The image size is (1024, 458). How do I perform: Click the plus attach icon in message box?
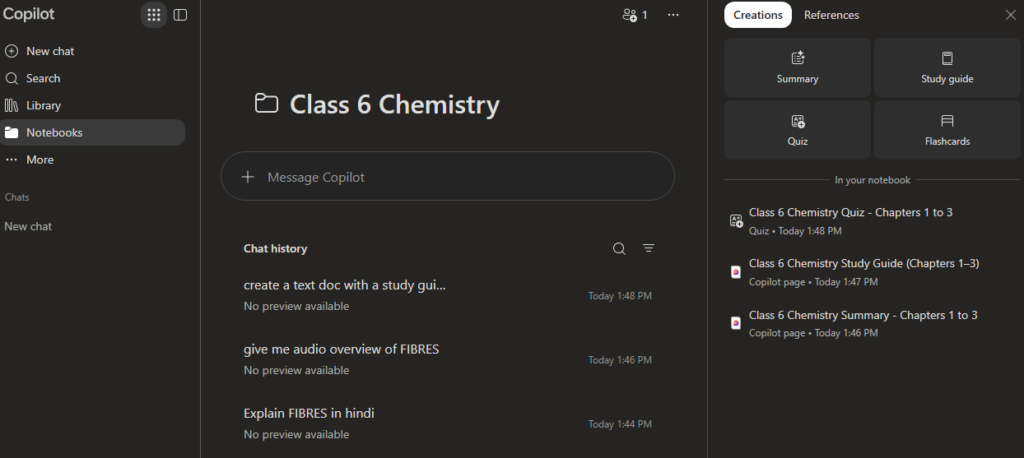coord(248,177)
